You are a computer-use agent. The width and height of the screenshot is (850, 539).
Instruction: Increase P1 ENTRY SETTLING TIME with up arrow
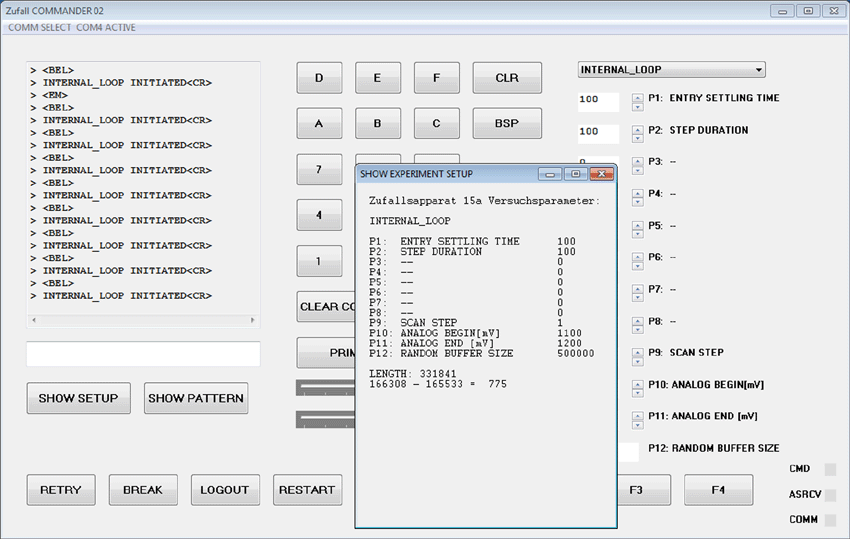pos(638,96)
